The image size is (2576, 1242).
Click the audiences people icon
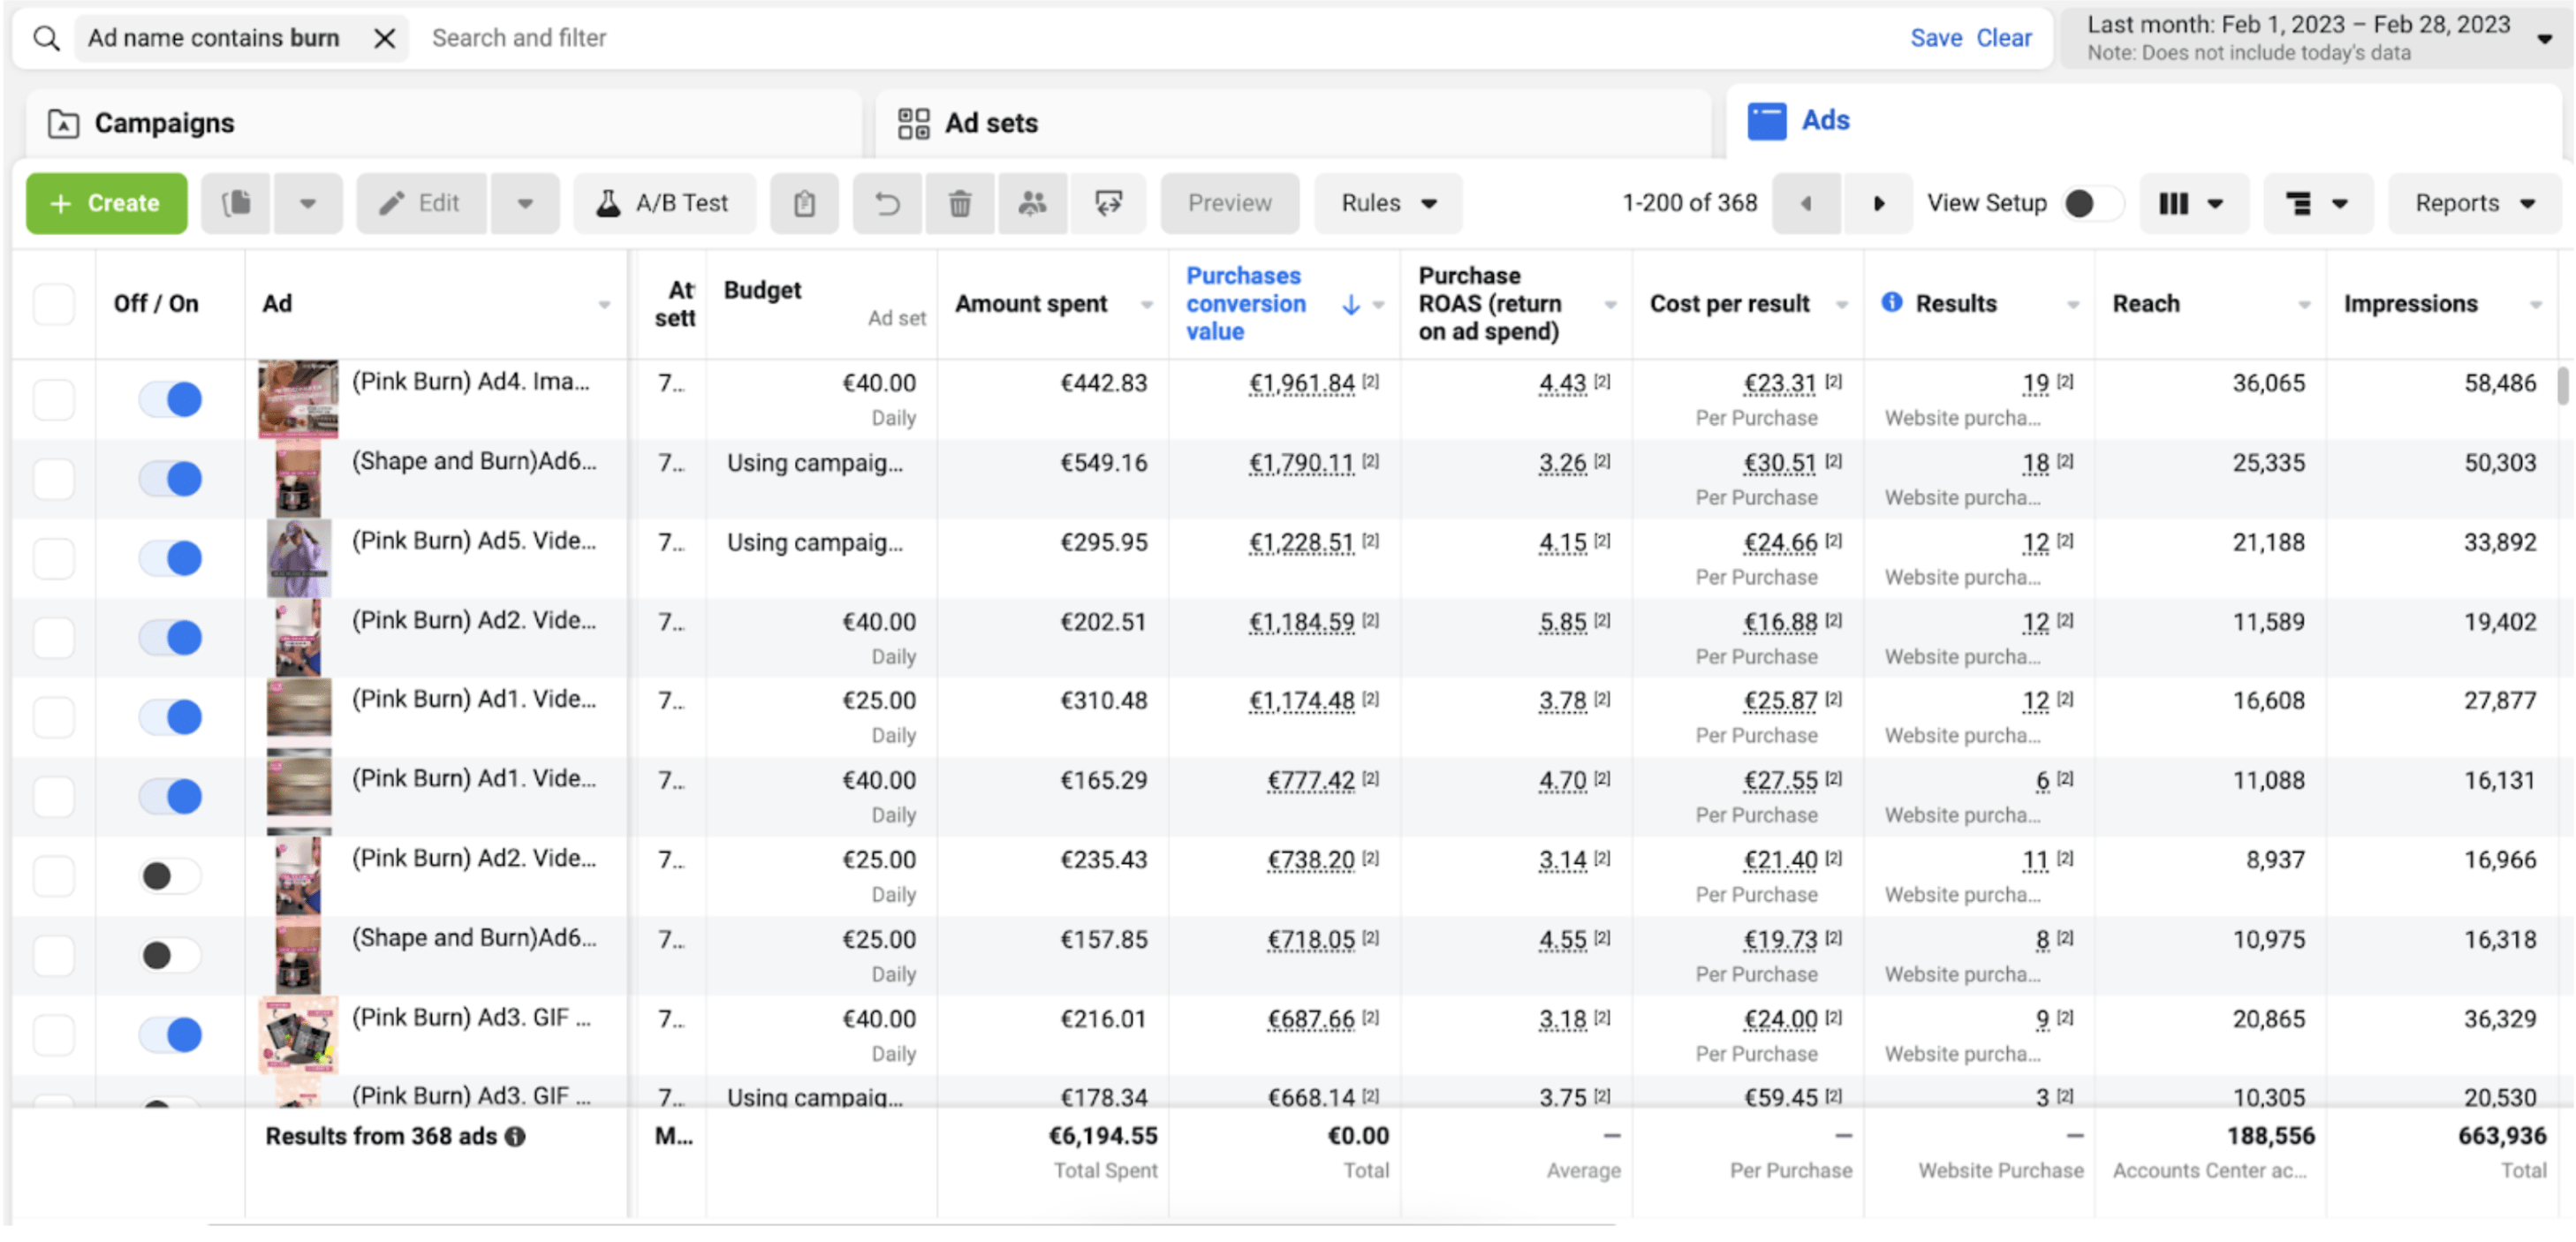[1032, 204]
